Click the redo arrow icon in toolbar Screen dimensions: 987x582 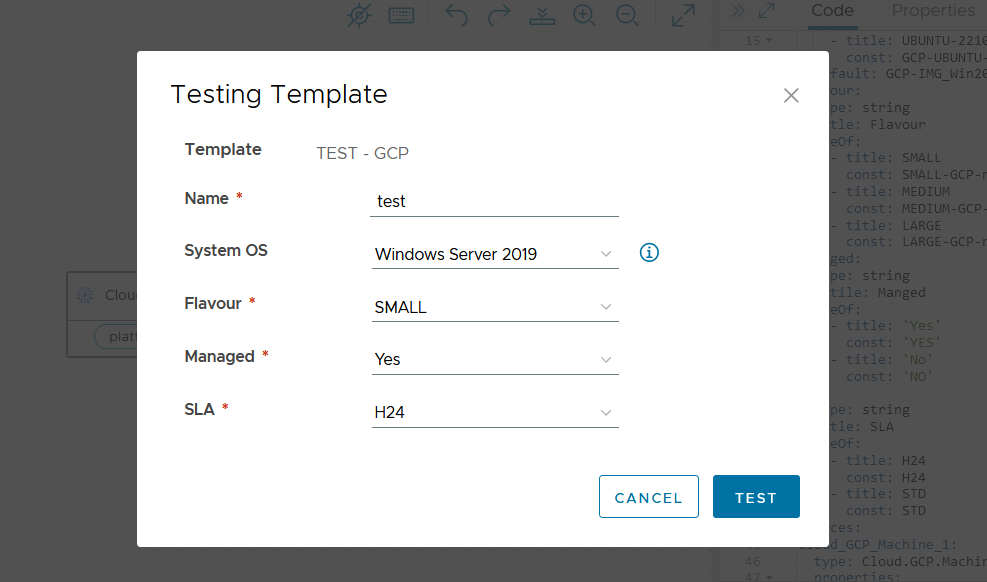point(499,15)
